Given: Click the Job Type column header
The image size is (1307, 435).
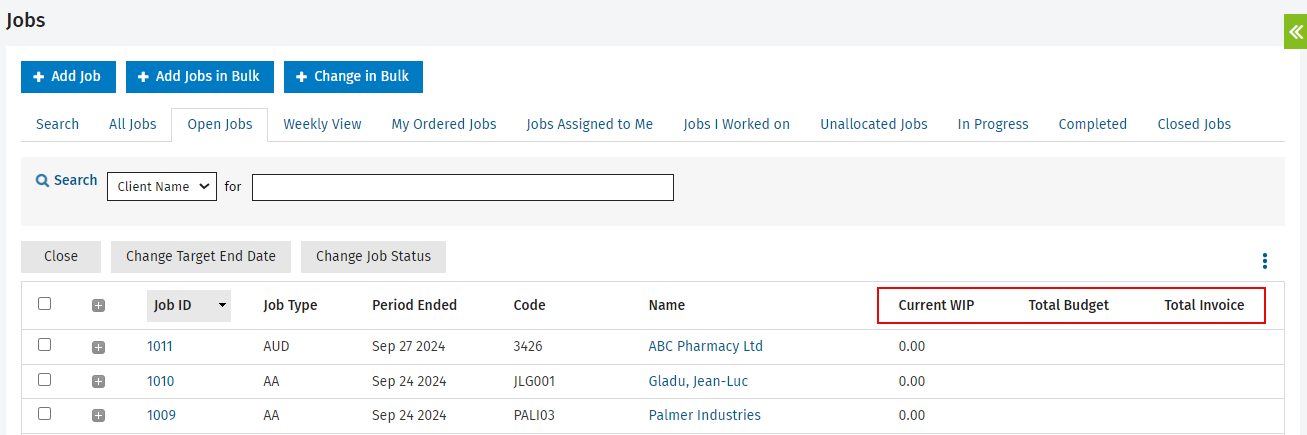Looking at the screenshot, I should coord(290,305).
